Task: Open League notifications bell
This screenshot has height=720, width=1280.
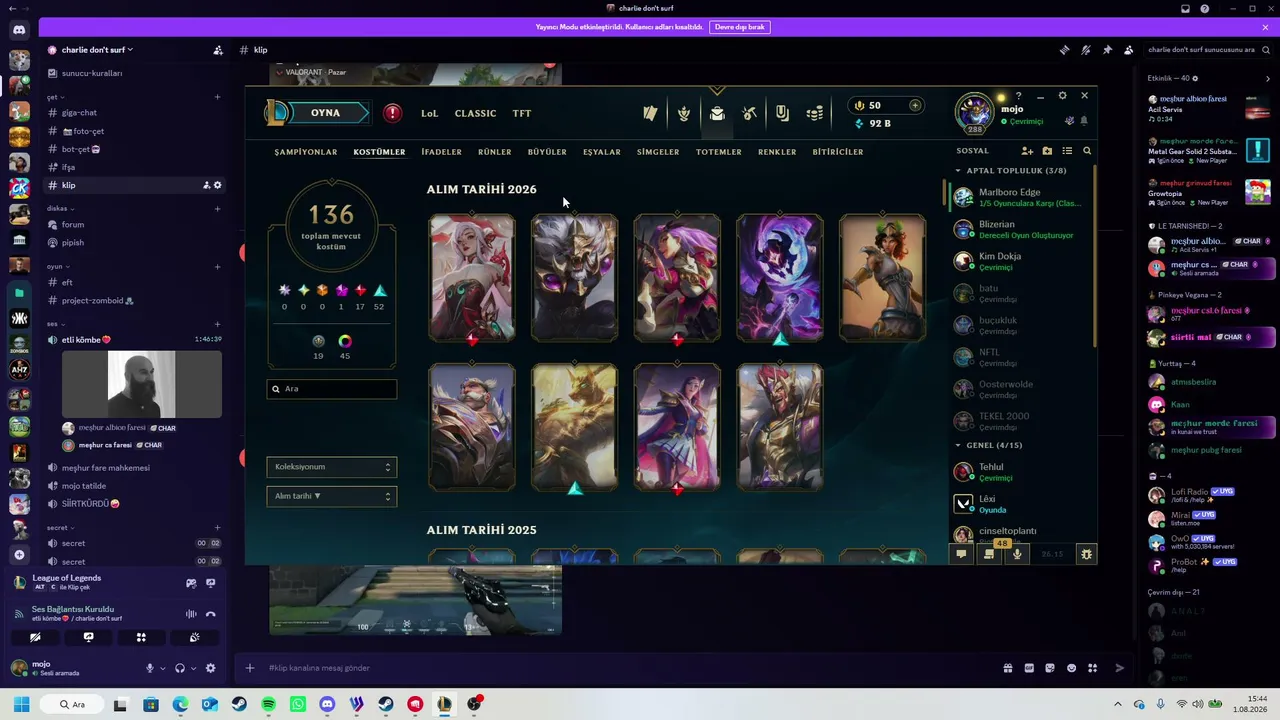Action: [1084, 121]
